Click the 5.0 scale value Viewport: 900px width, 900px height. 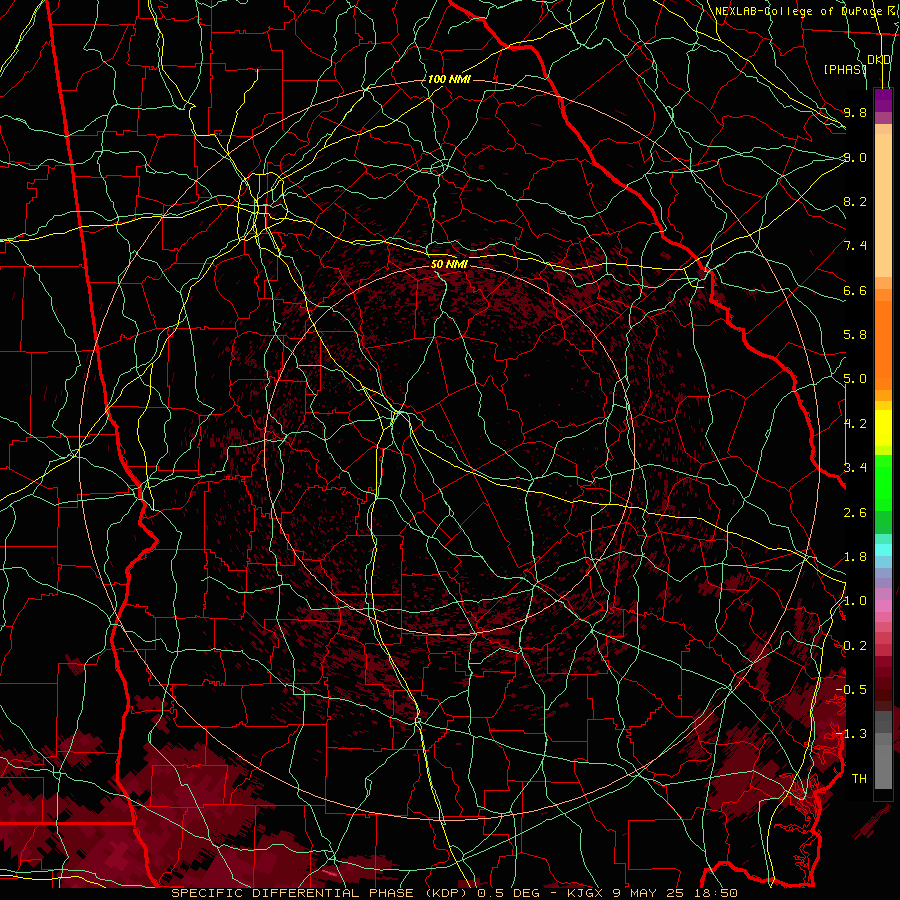(x=855, y=379)
